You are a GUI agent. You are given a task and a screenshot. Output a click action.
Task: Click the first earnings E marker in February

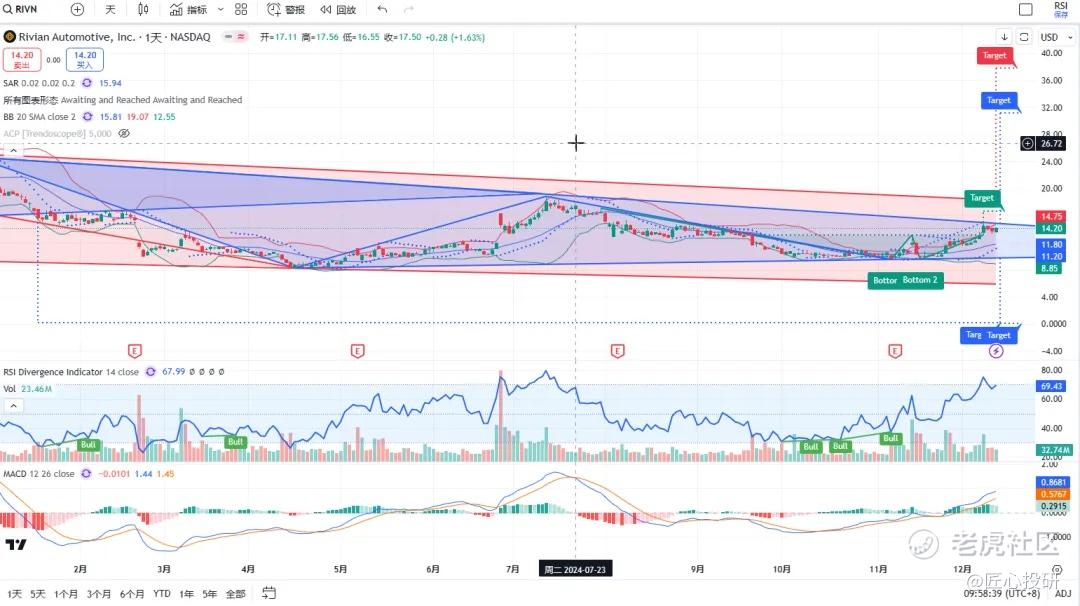click(134, 351)
